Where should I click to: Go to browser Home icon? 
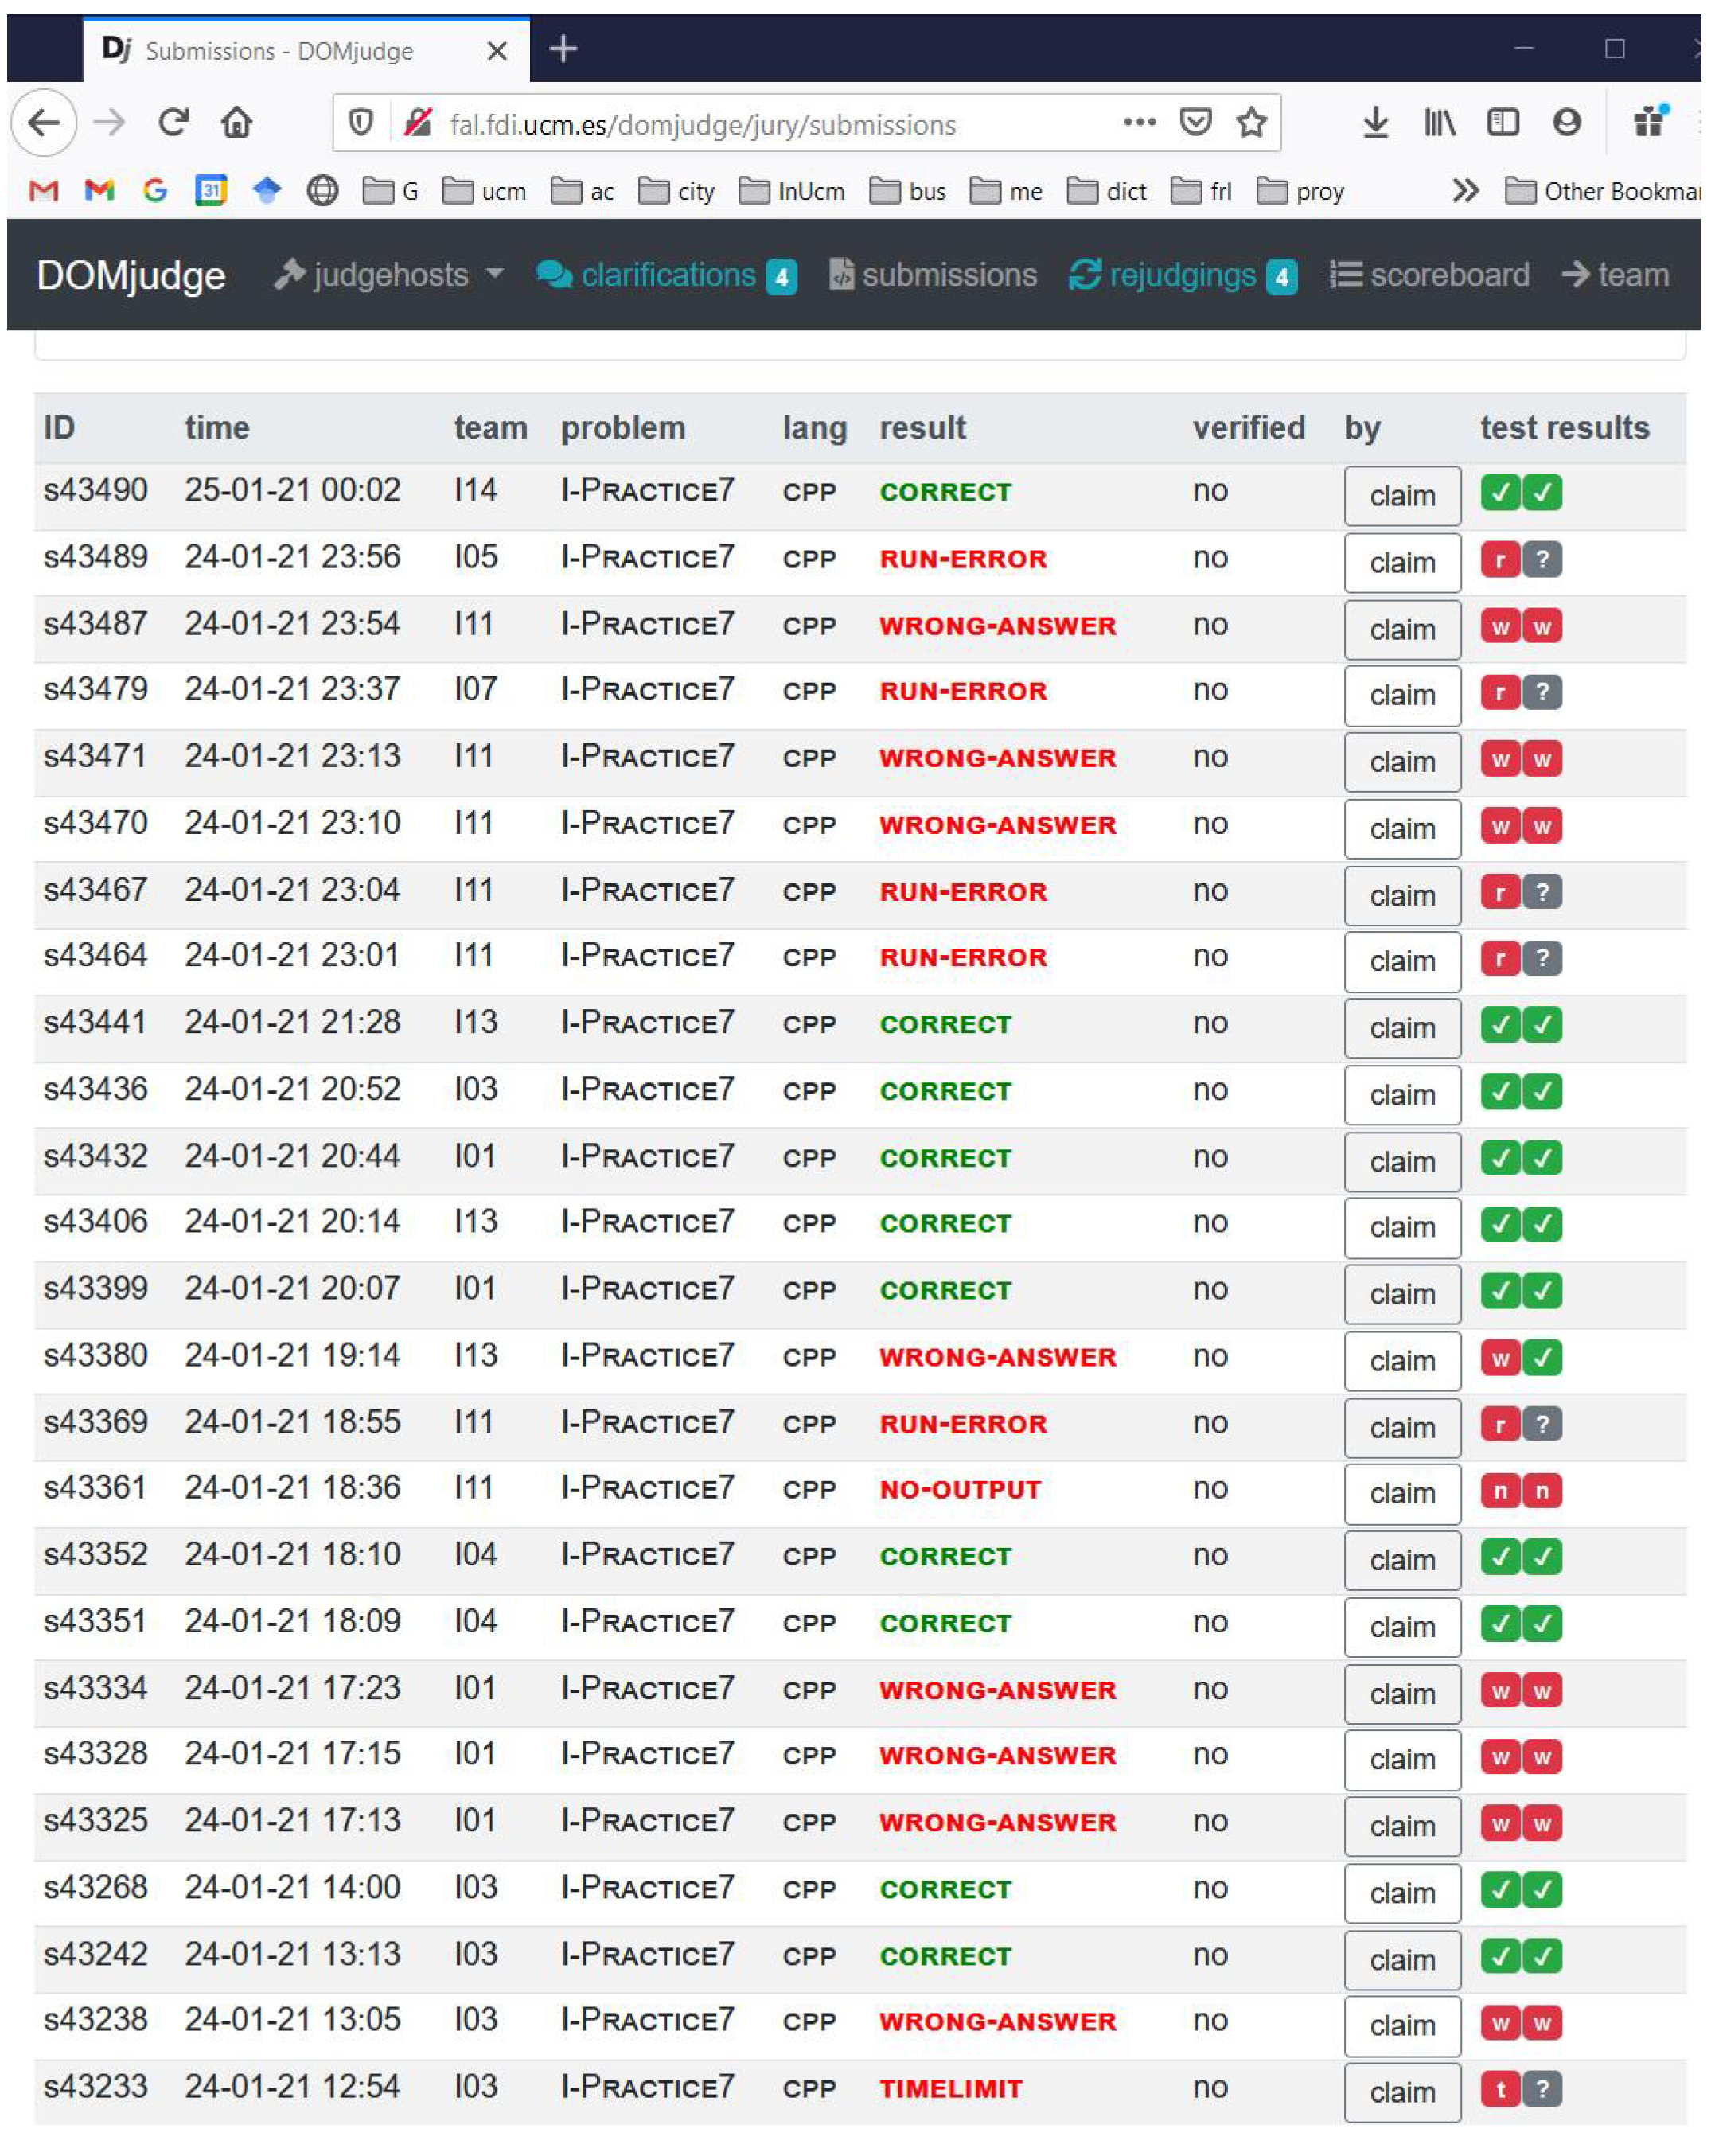(237, 123)
